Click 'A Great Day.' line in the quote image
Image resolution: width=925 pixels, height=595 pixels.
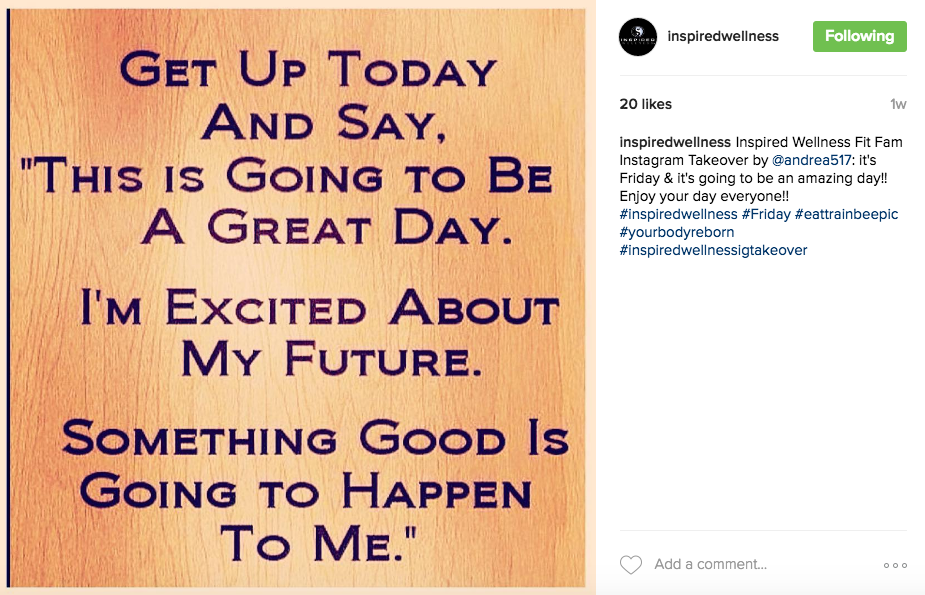tap(327, 227)
